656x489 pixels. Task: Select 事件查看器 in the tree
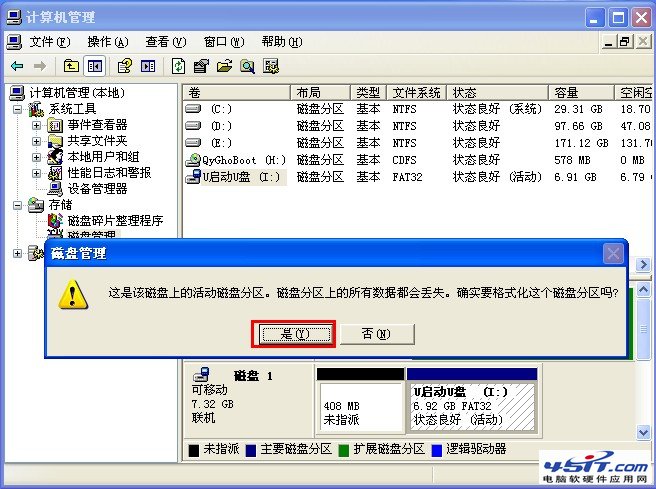[97, 125]
